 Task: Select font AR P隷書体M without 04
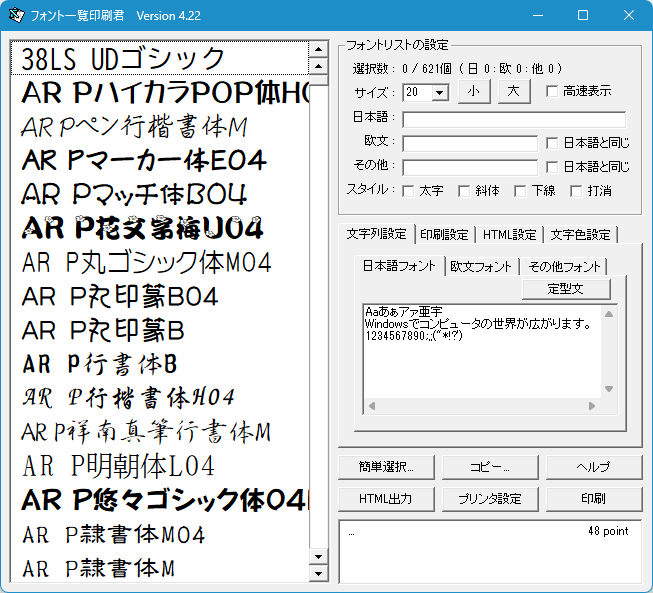point(160,568)
